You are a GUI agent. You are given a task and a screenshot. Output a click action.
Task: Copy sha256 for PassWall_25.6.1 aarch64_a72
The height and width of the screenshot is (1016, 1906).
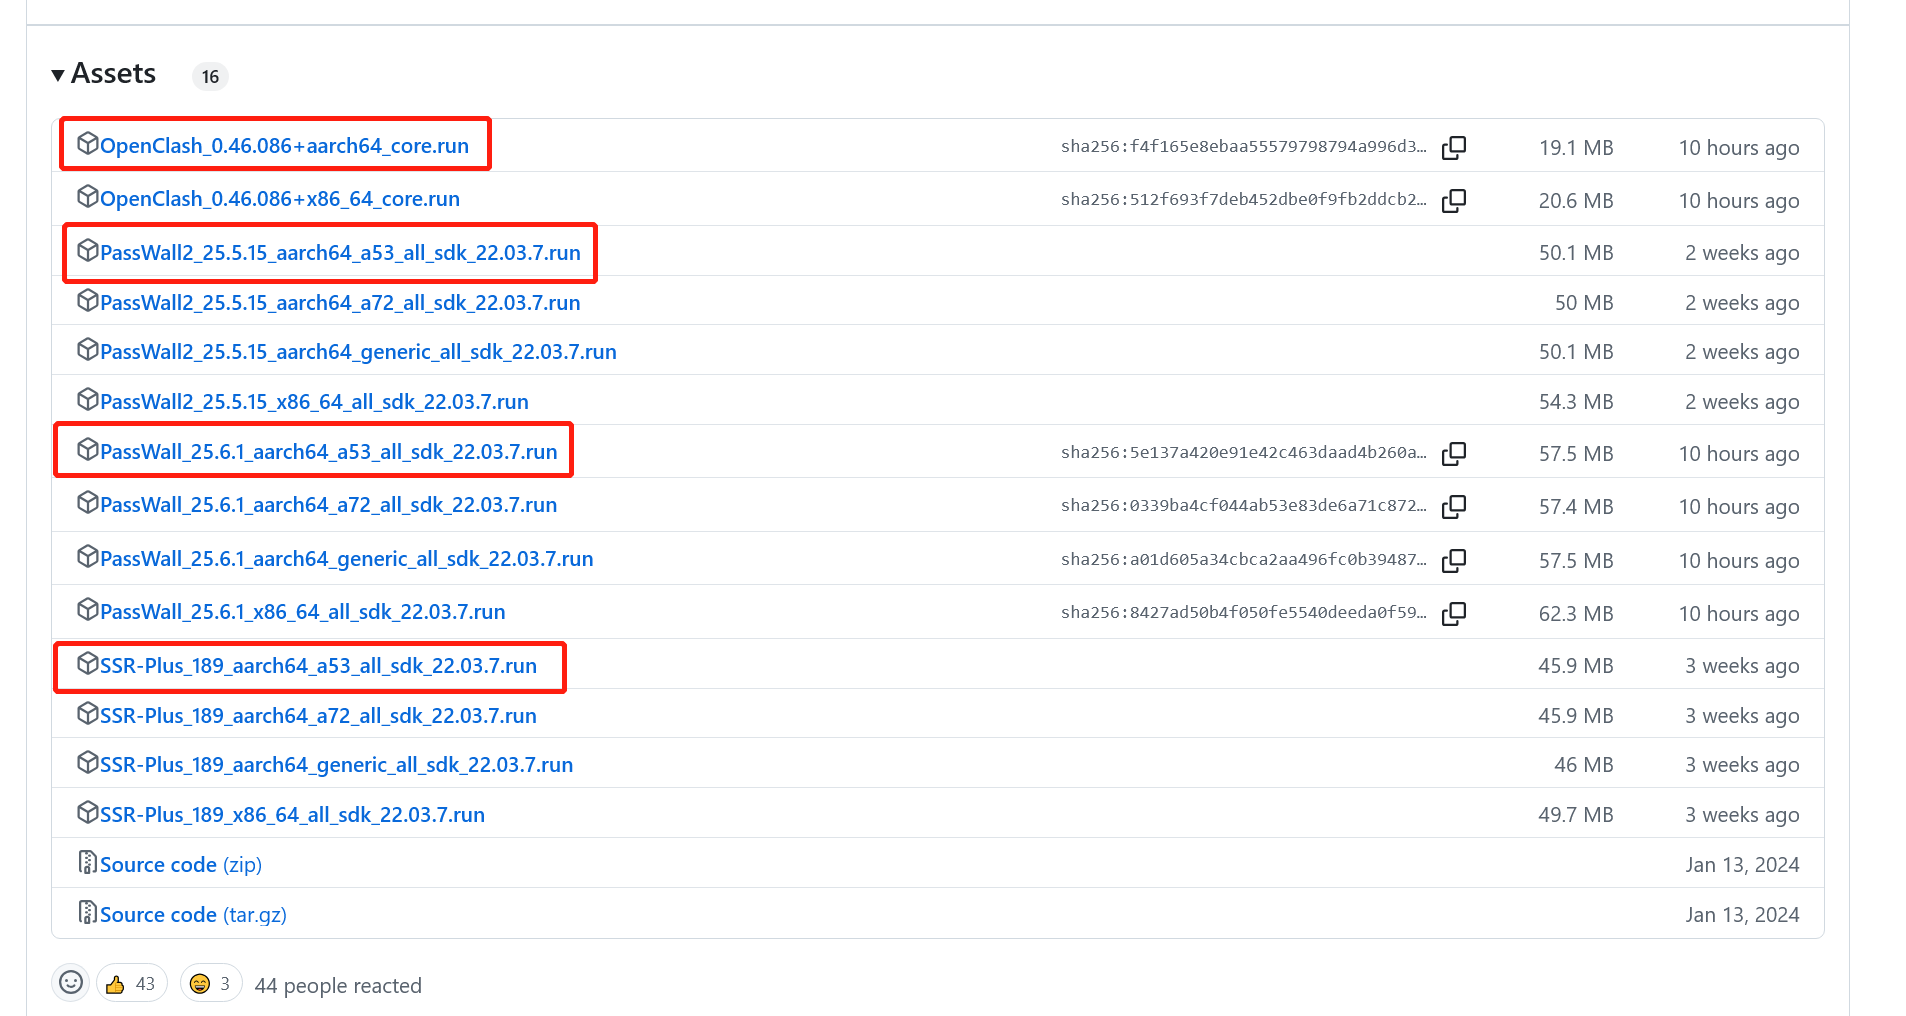click(1454, 506)
